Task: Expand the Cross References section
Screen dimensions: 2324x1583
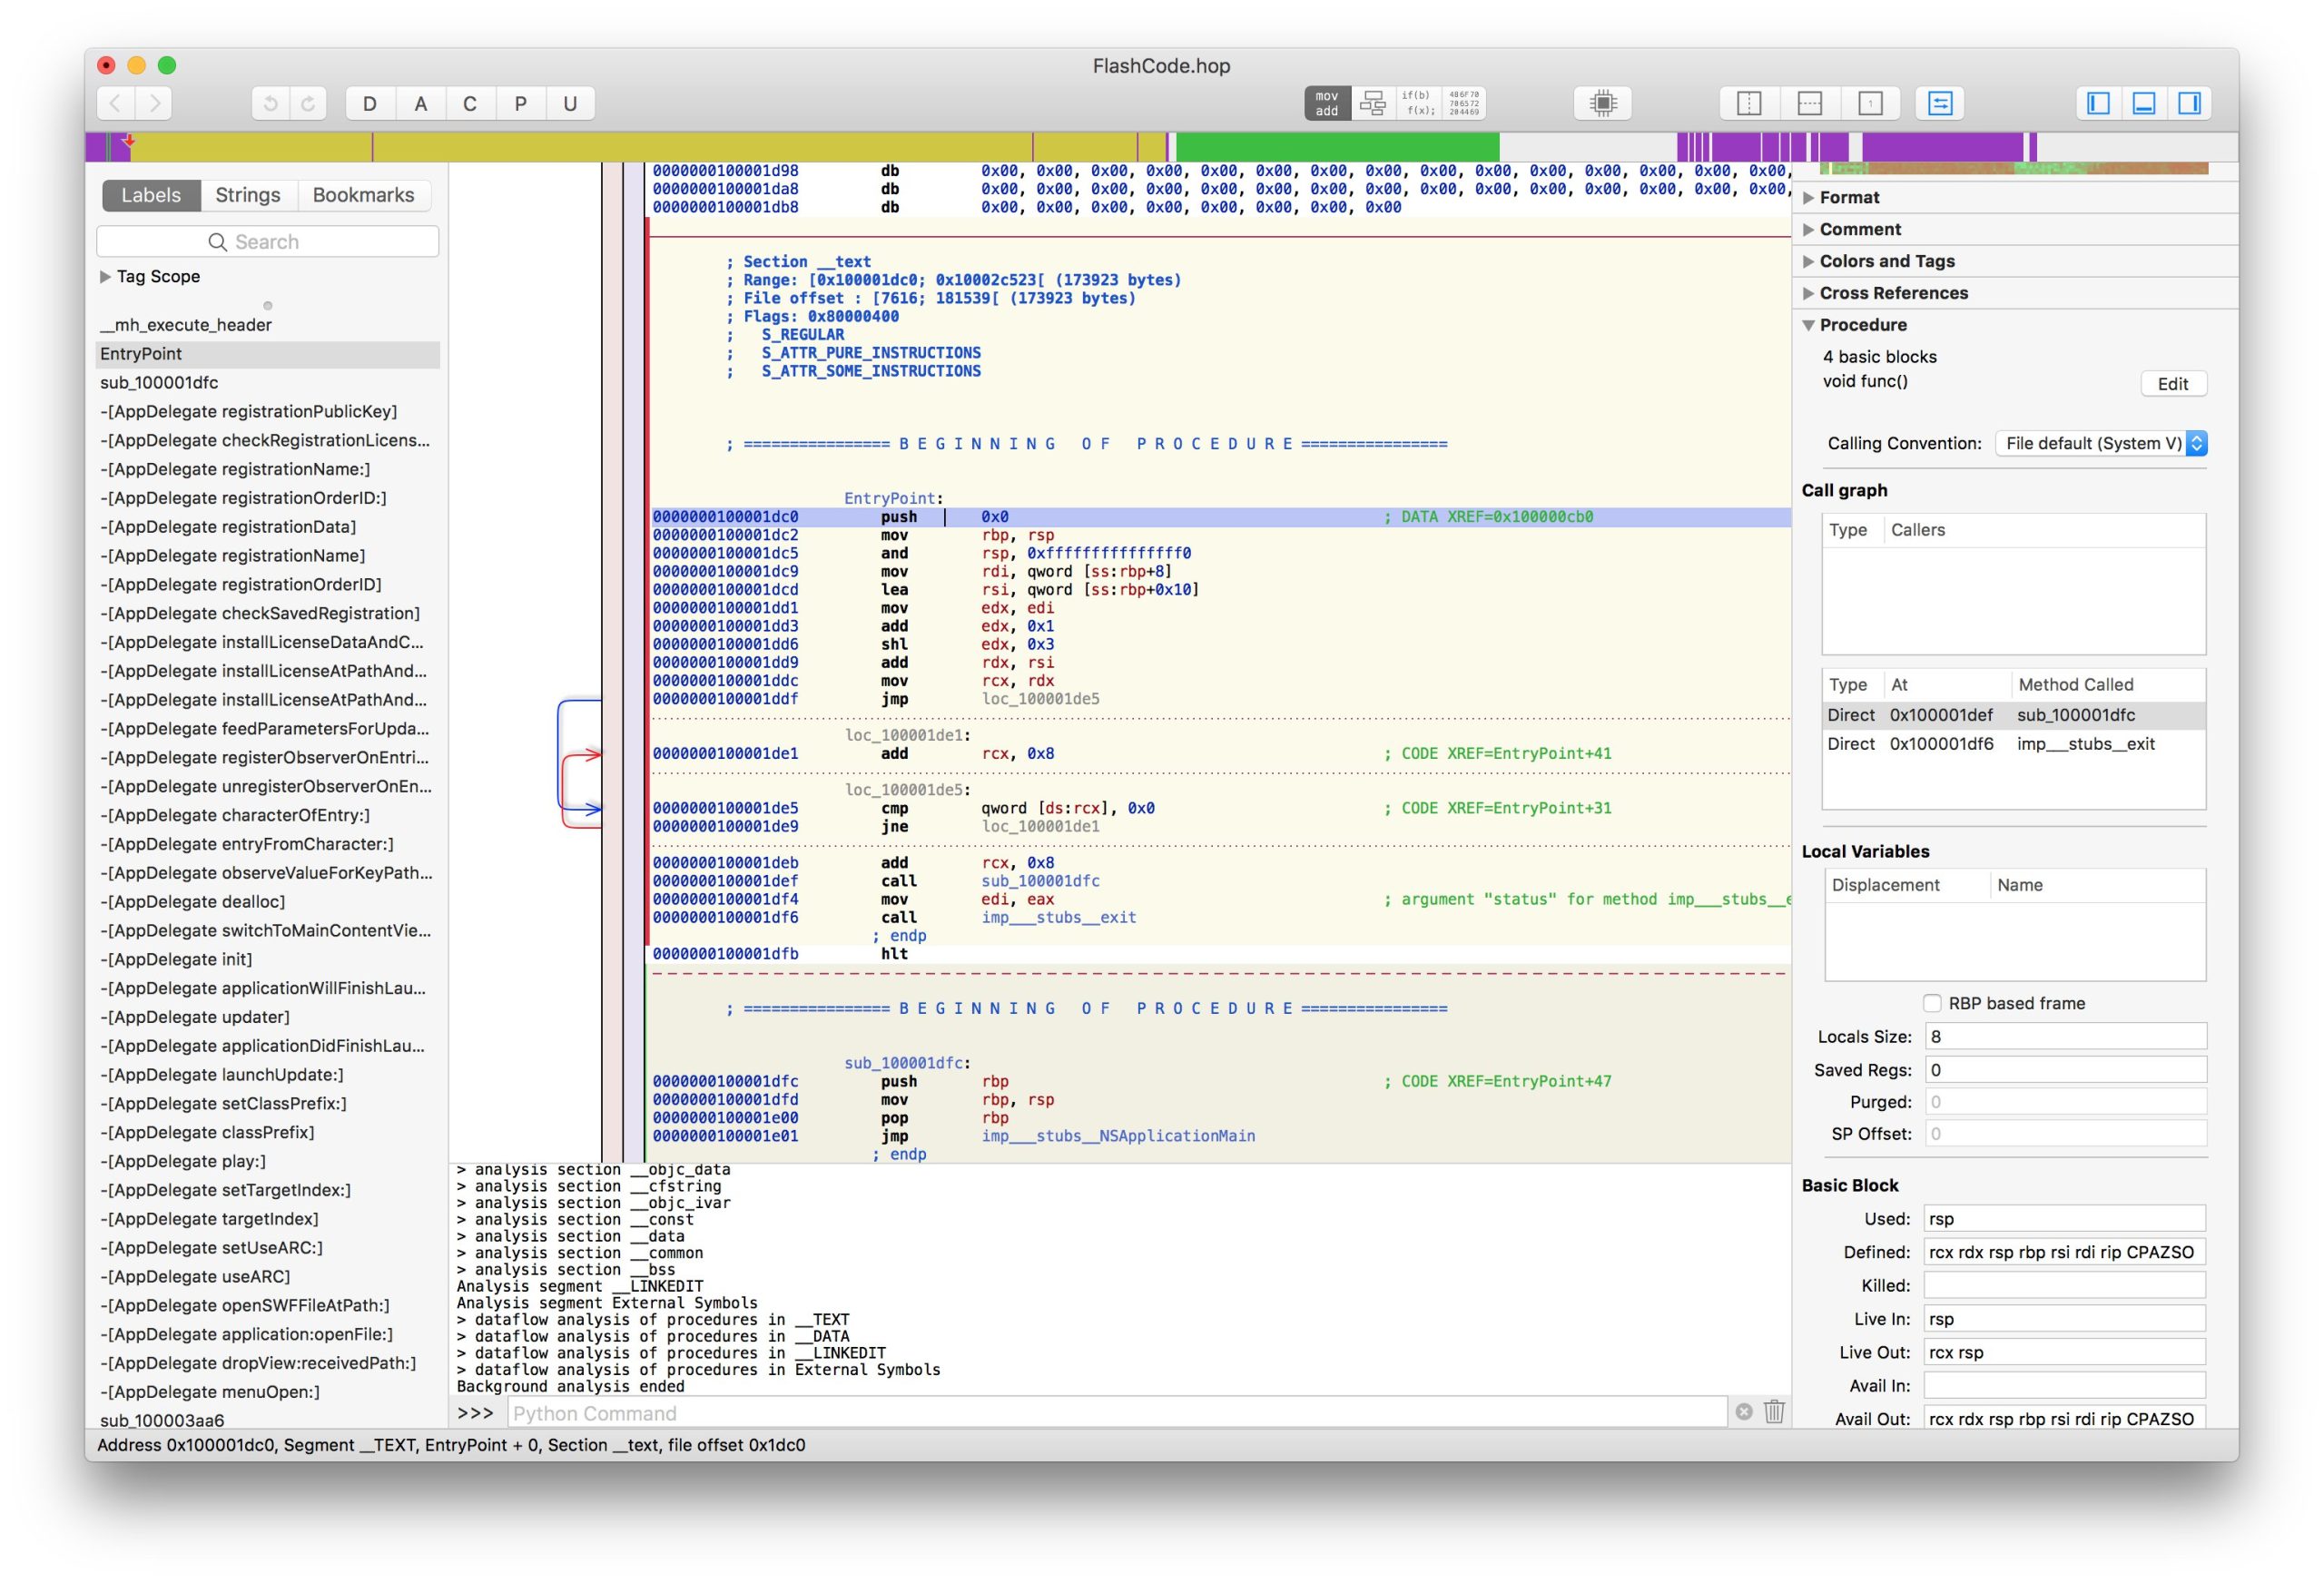Action: click(1808, 293)
